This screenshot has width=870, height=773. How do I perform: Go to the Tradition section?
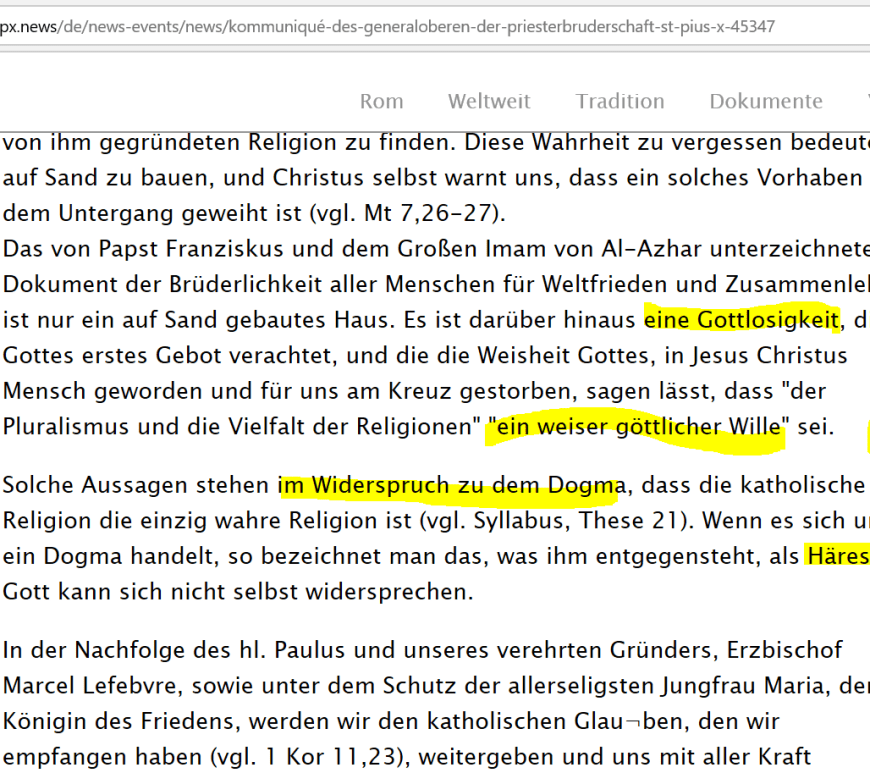tap(620, 101)
